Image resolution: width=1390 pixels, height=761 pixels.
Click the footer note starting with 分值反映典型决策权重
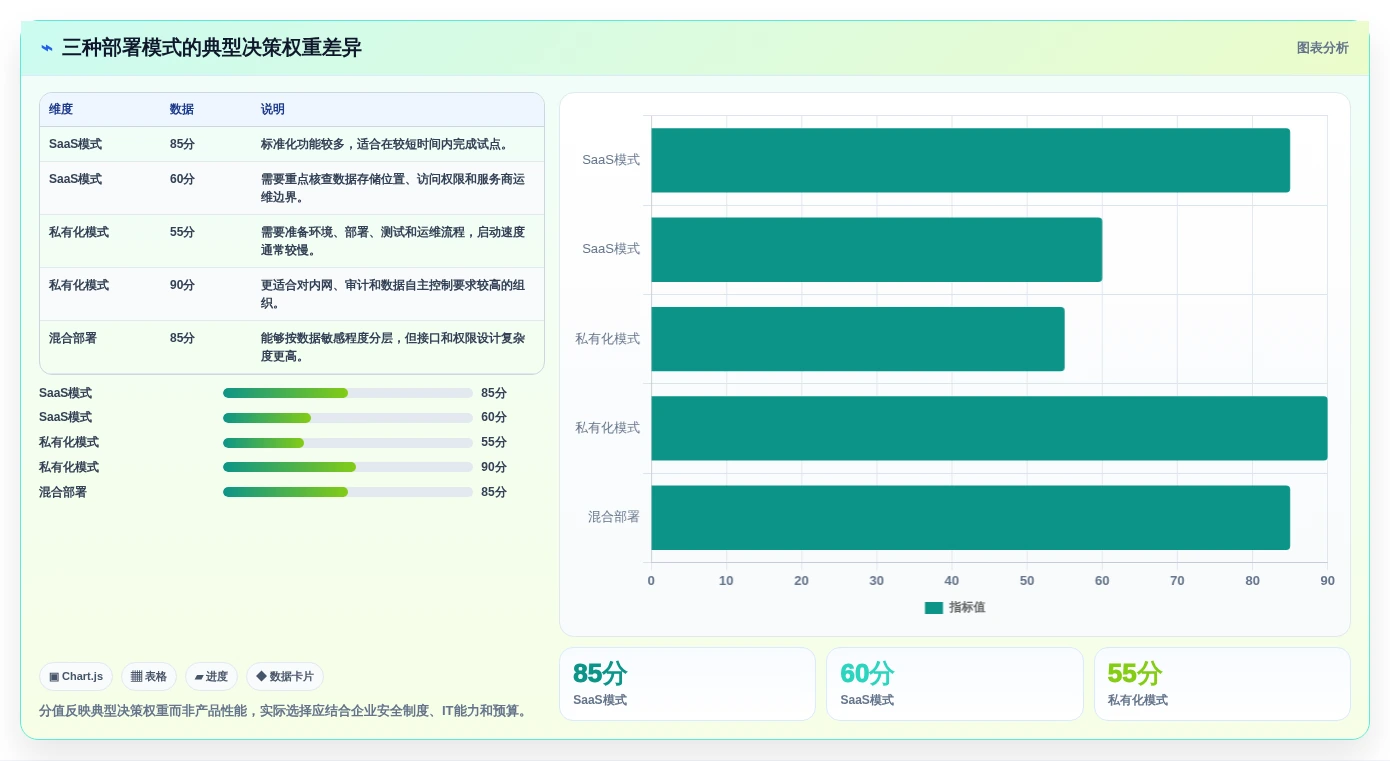[x=285, y=711]
